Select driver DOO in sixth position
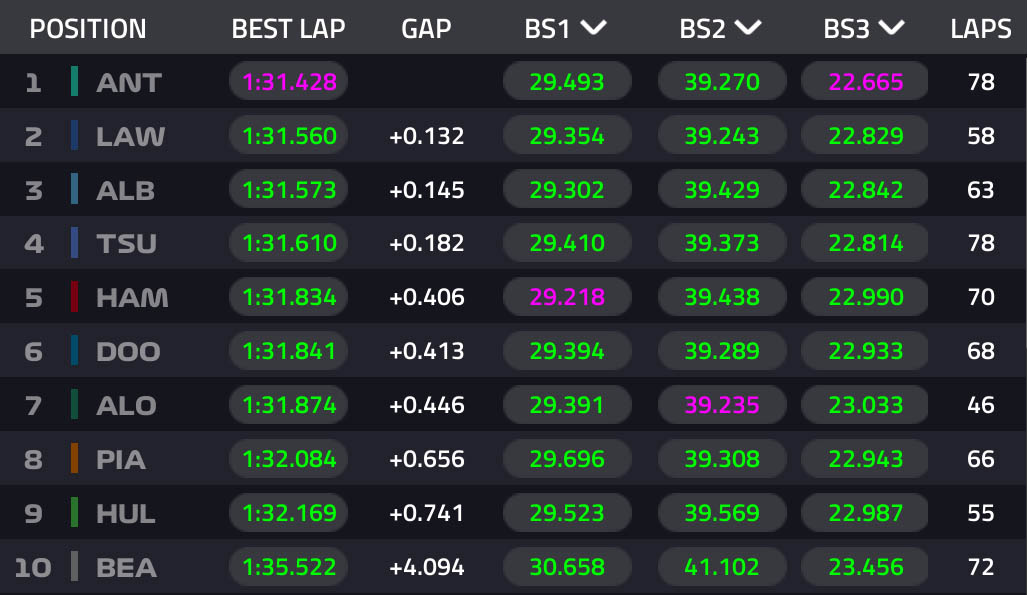1028x595 pixels. click(126, 351)
